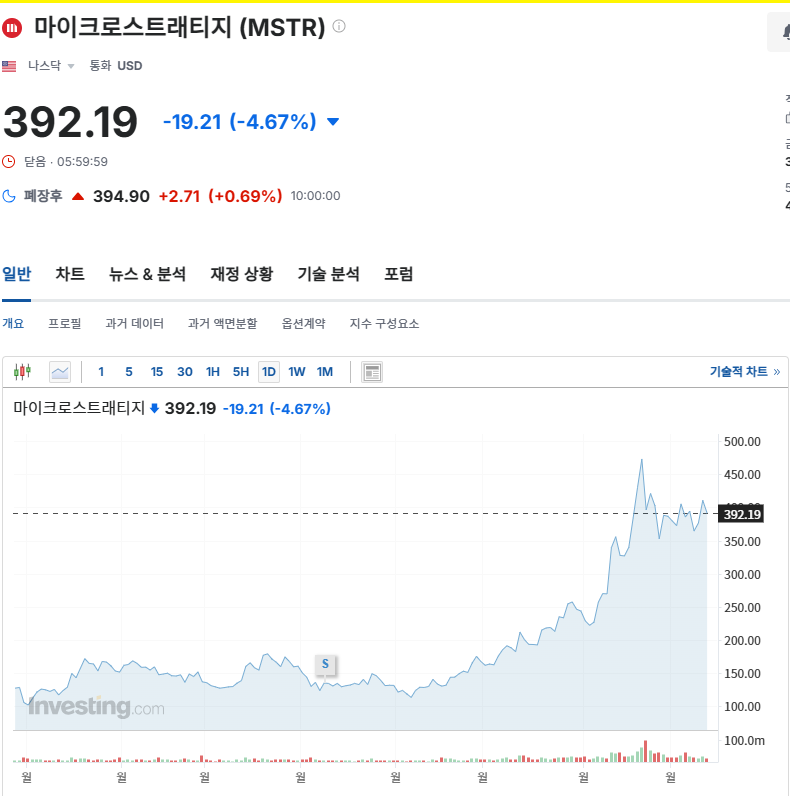790x796 pixels.
Task: Click the MSTR info circle icon
Action: click(x=339, y=26)
